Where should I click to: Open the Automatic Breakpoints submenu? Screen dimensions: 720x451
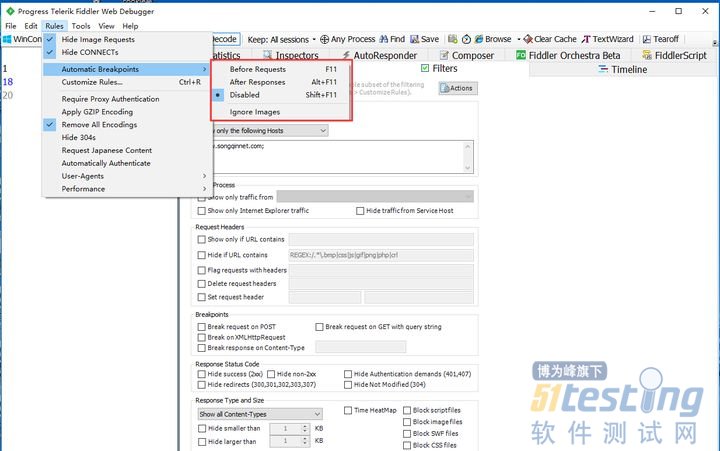(126, 69)
